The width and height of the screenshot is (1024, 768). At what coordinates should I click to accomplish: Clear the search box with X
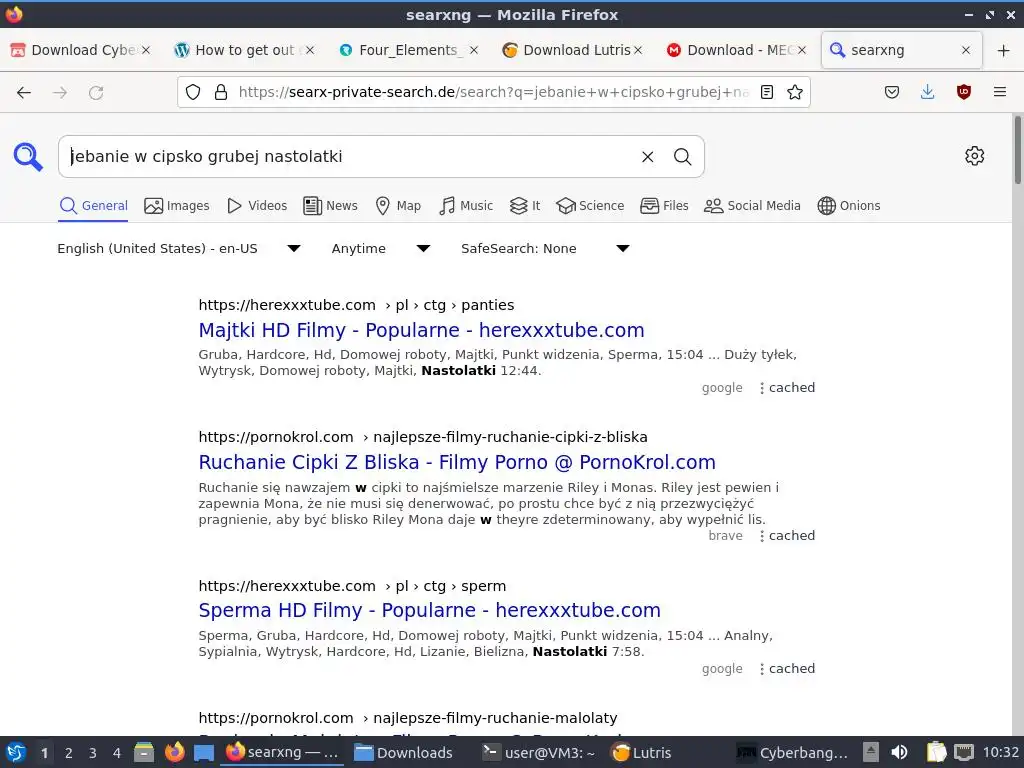[647, 157]
